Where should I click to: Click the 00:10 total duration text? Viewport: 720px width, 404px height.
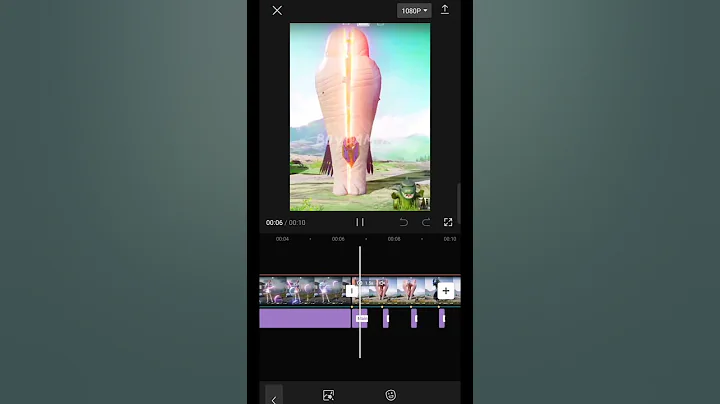(297, 223)
